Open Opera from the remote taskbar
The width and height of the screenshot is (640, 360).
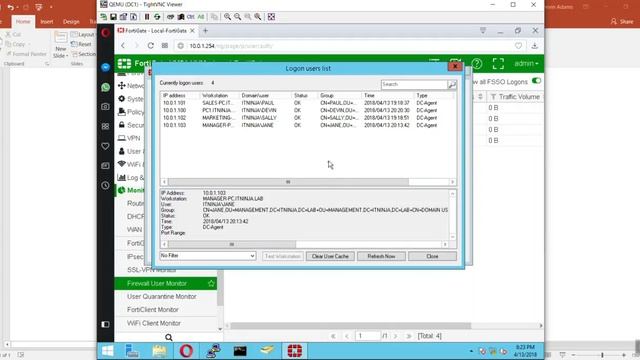tap(186, 351)
